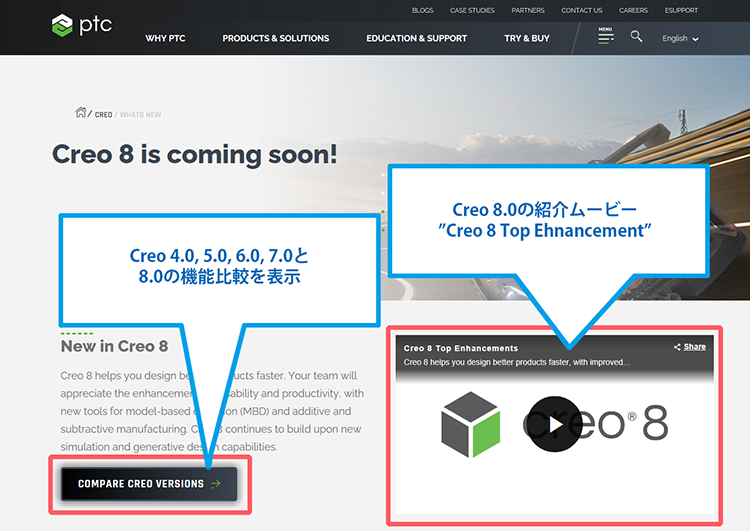Click the Creo 8 Top Enhancements video title
The width and height of the screenshot is (750, 531).
pos(461,348)
